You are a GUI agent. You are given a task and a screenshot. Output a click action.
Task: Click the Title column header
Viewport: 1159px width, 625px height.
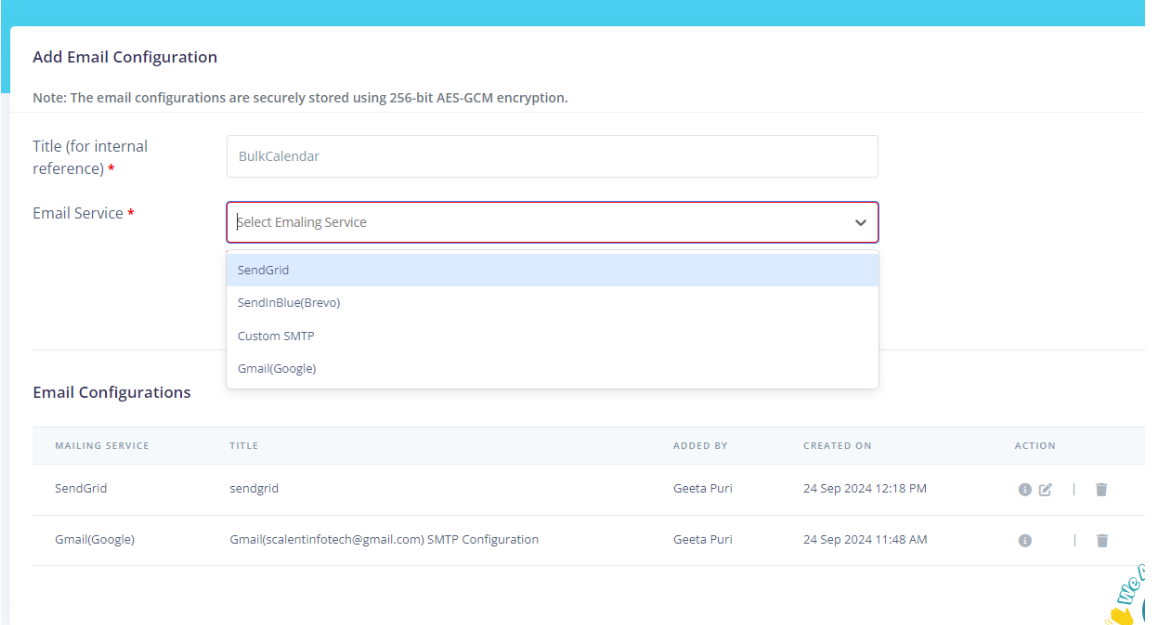(x=244, y=445)
